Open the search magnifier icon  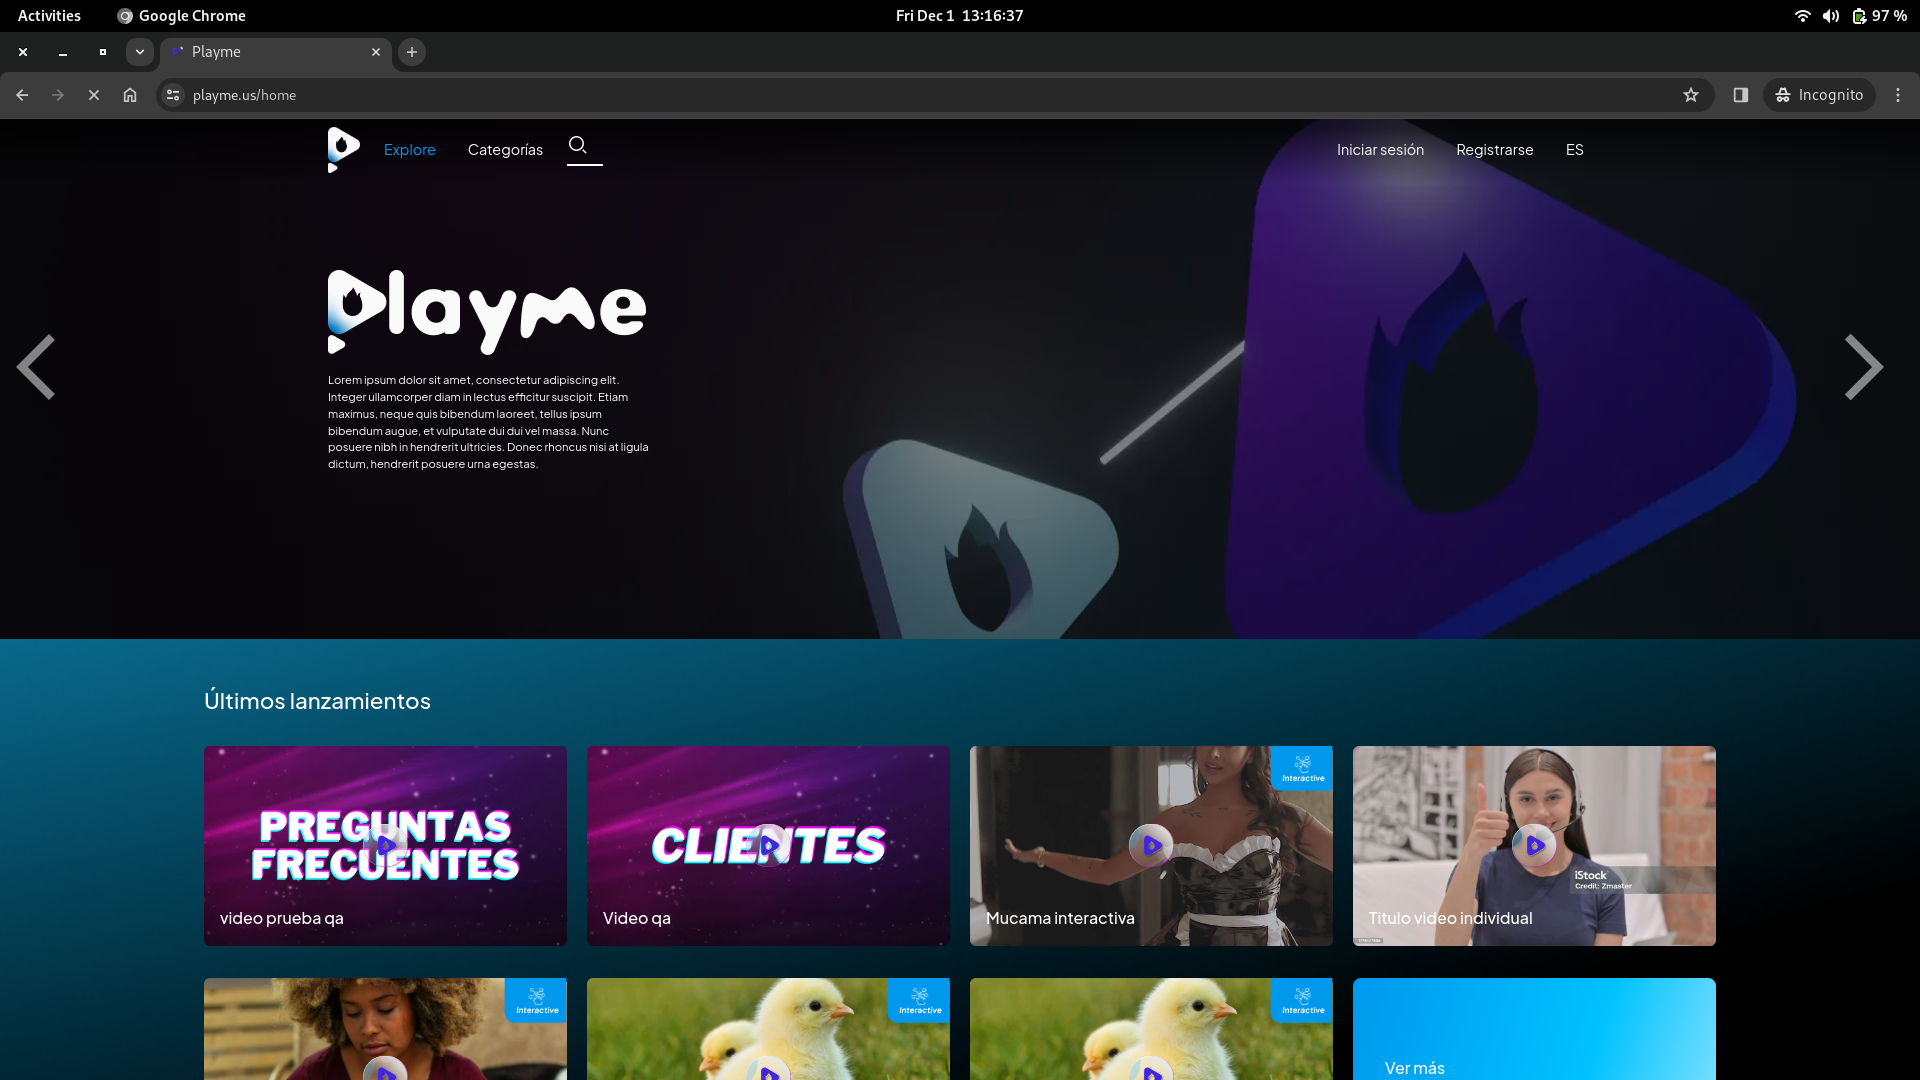point(578,146)
